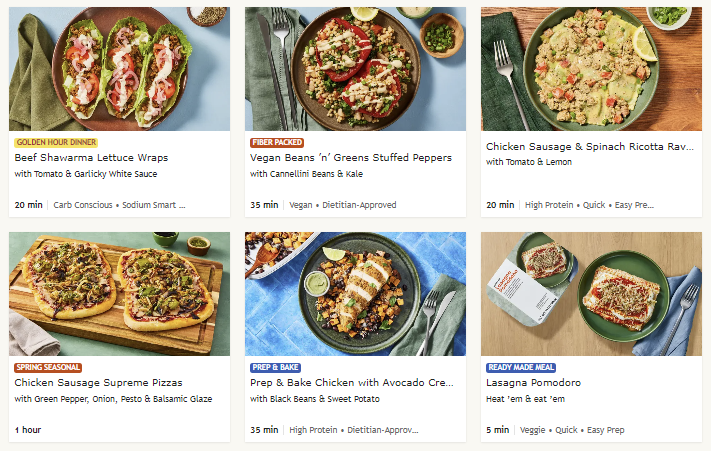The height and width of the screenshot is (451, 711).
Task: Click the blue Prep & Bake badge
Action: pyautogui.click(x=279, y=368)
